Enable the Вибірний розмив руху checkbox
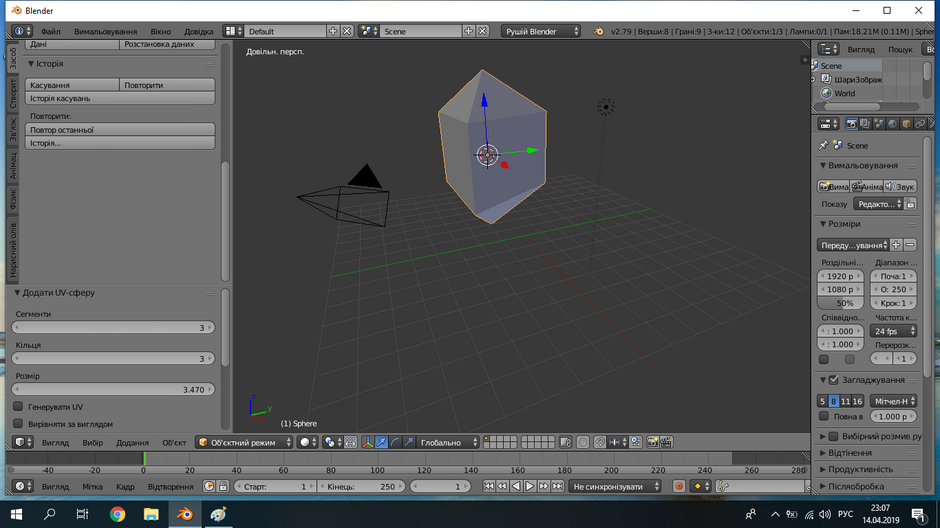 pos(834,436)
